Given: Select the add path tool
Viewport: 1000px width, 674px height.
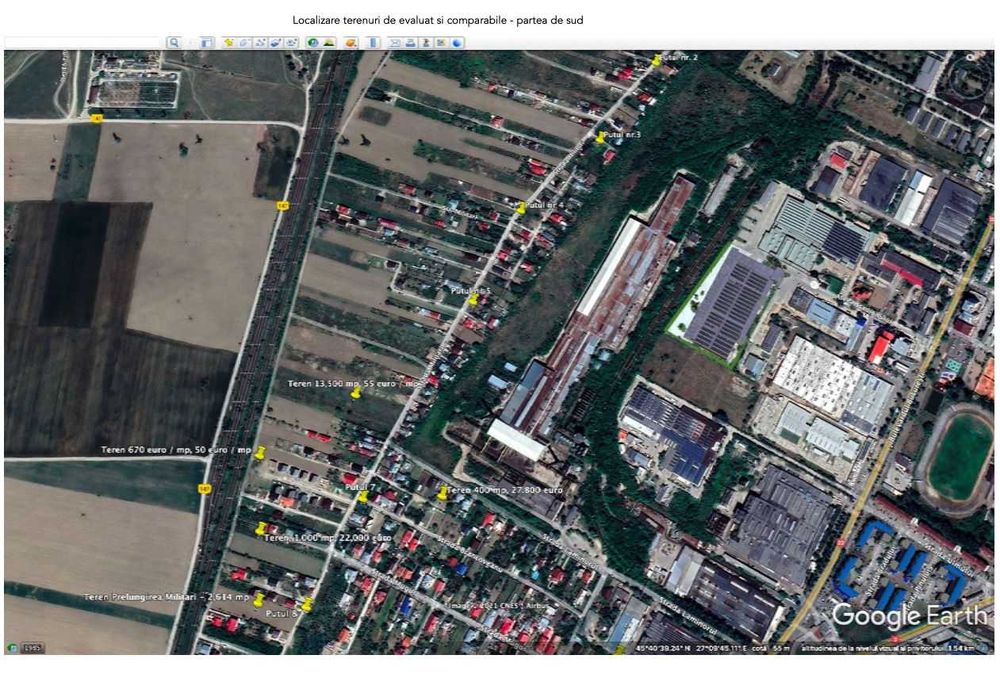Looking at the screenshot, I should 260,43.
